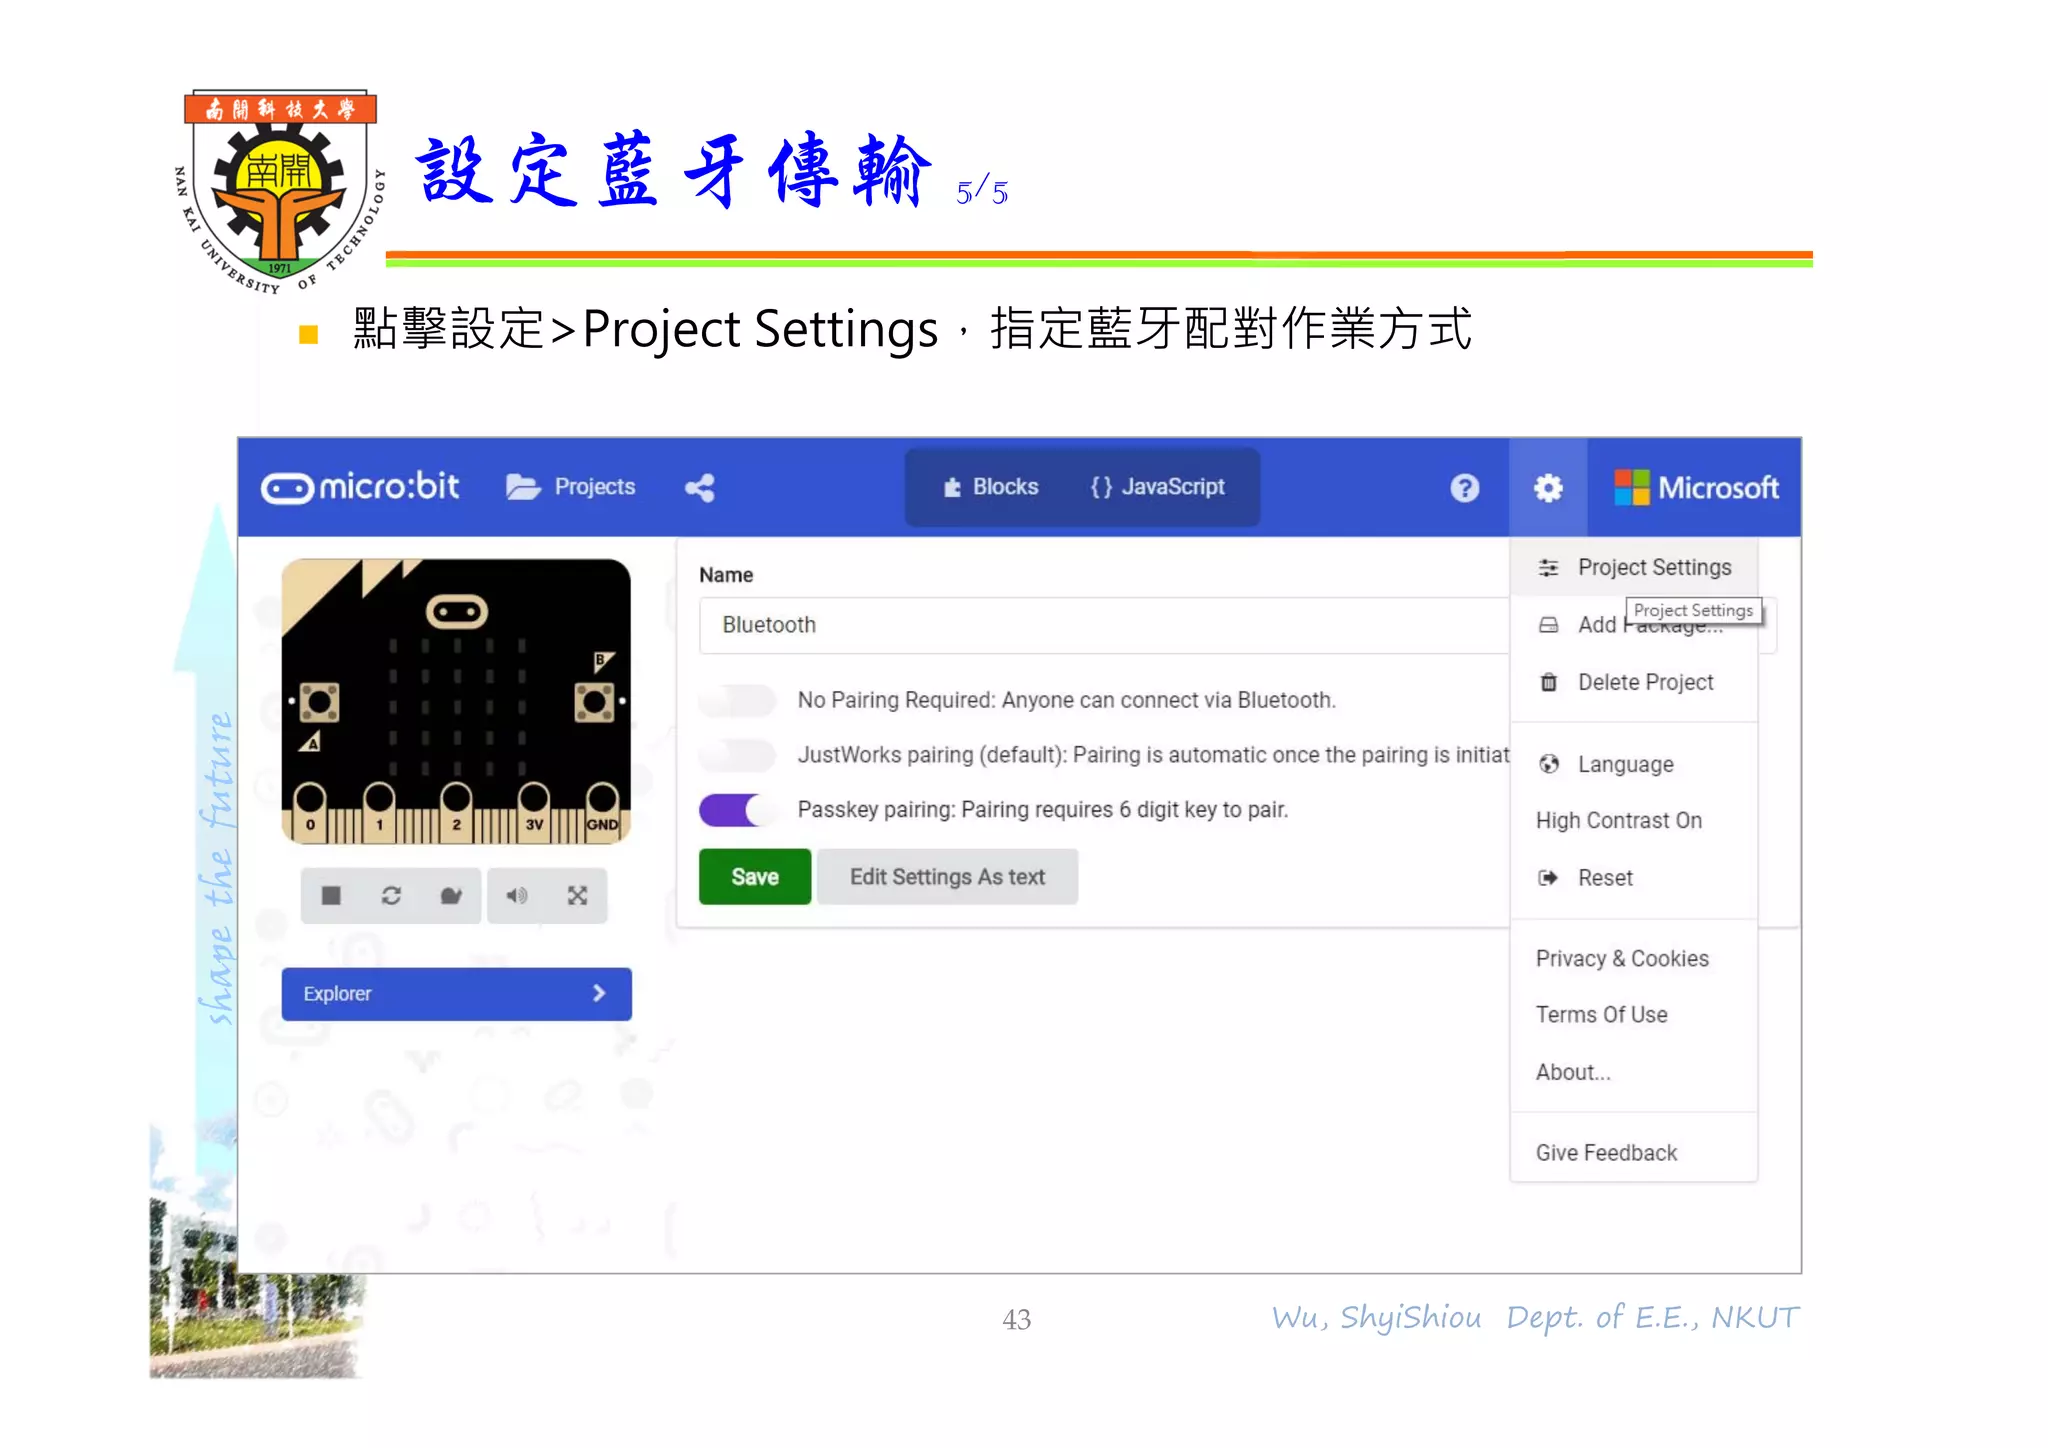
Task: Open the About... dialog
Action: pos(1634,1072)
